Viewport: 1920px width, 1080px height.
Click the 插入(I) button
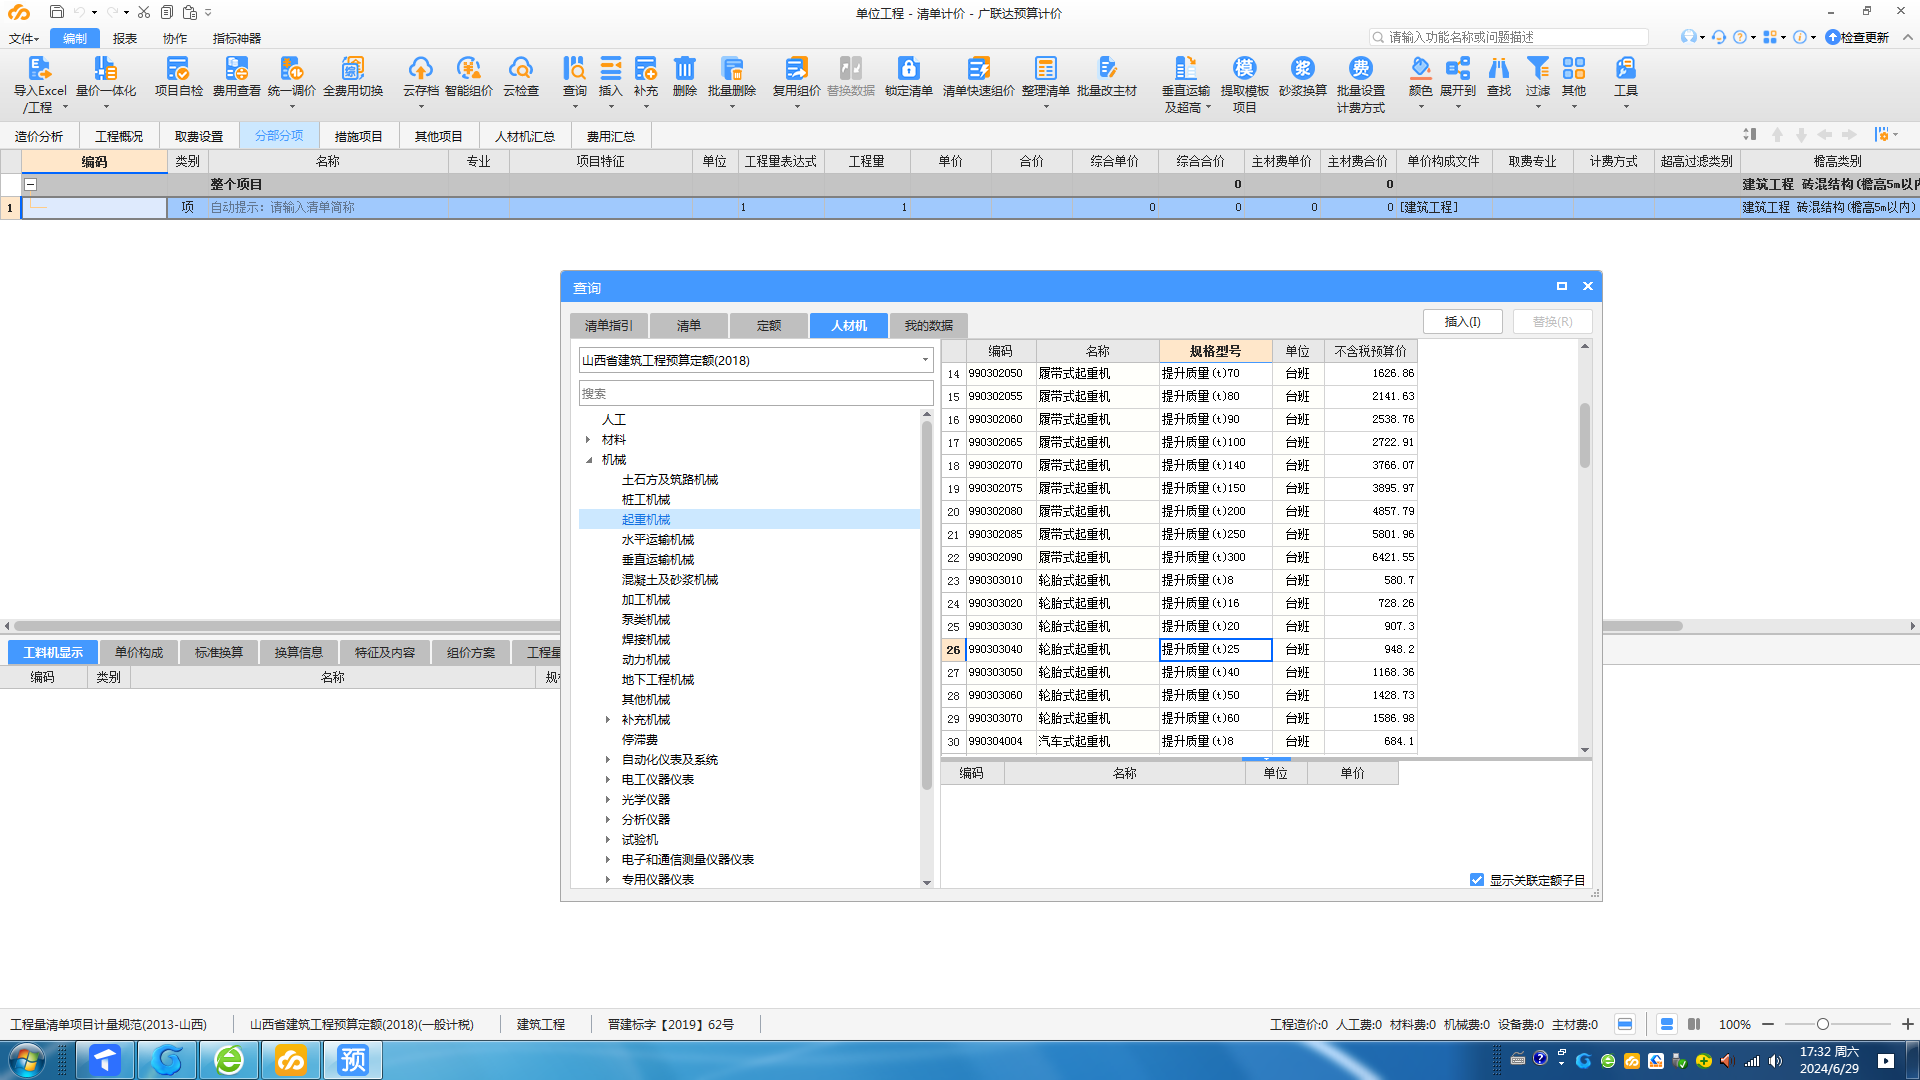(x=1462, y=322)
